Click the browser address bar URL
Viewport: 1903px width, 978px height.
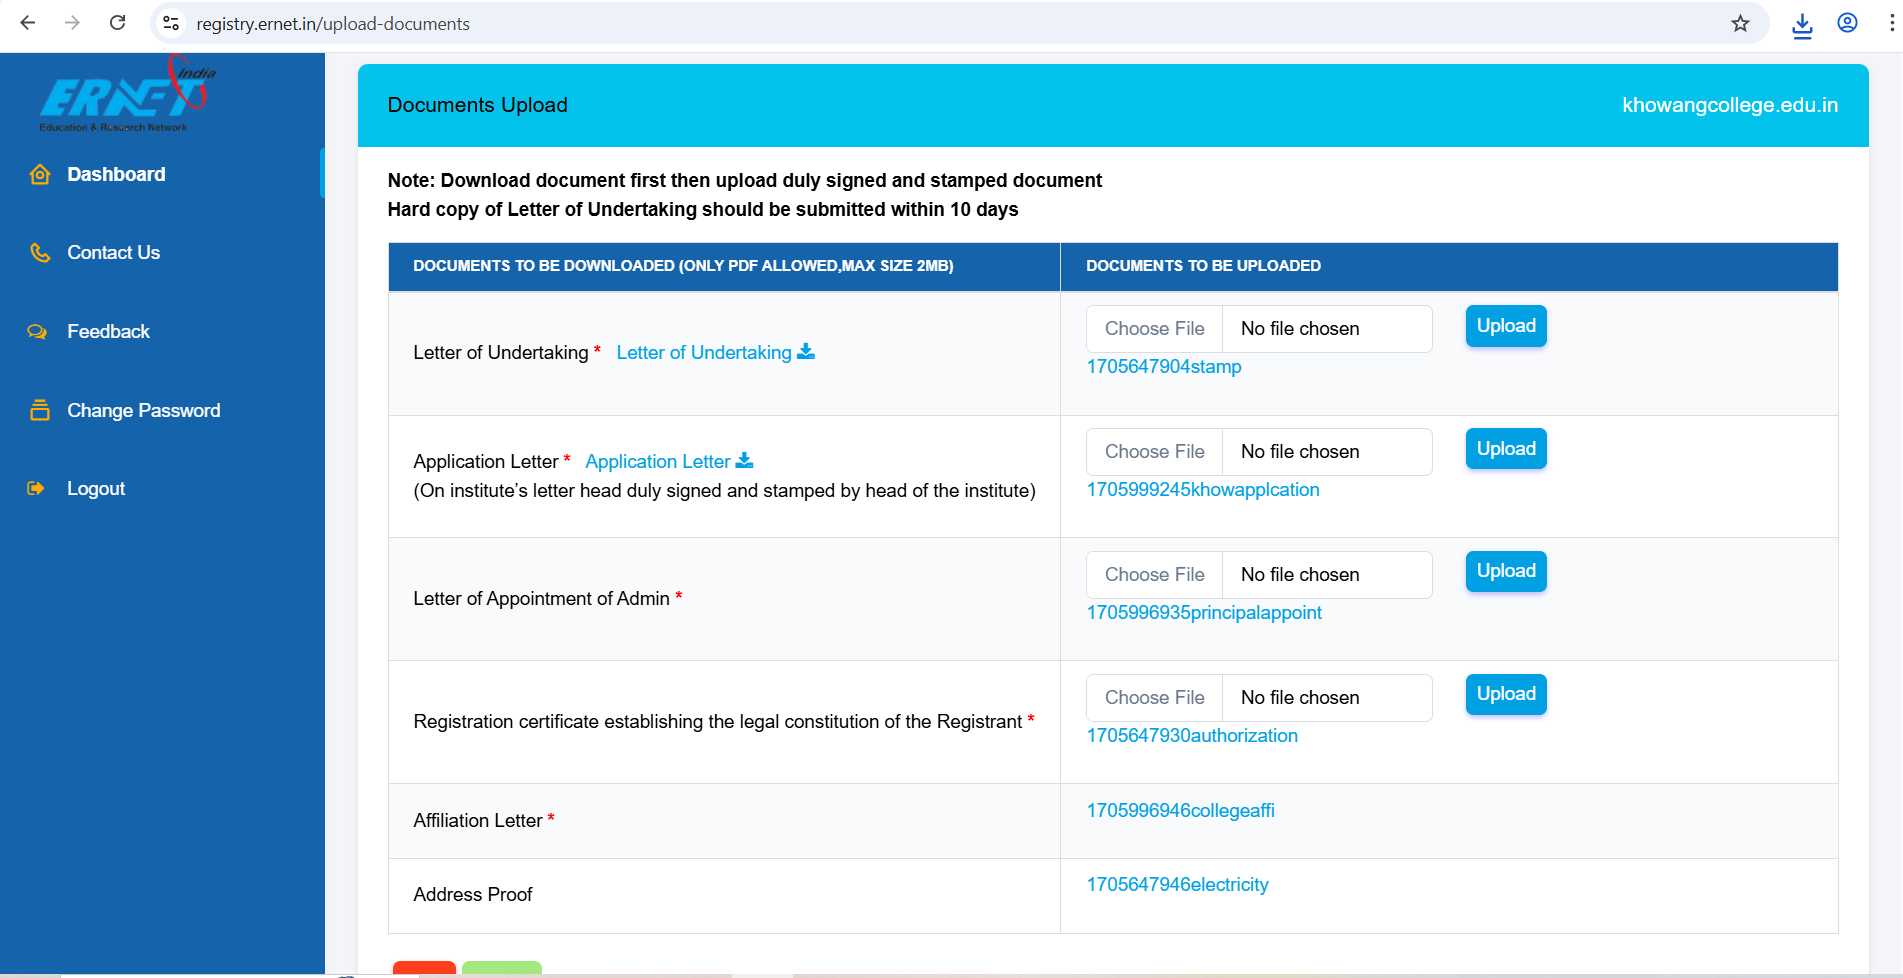[333, 24]
